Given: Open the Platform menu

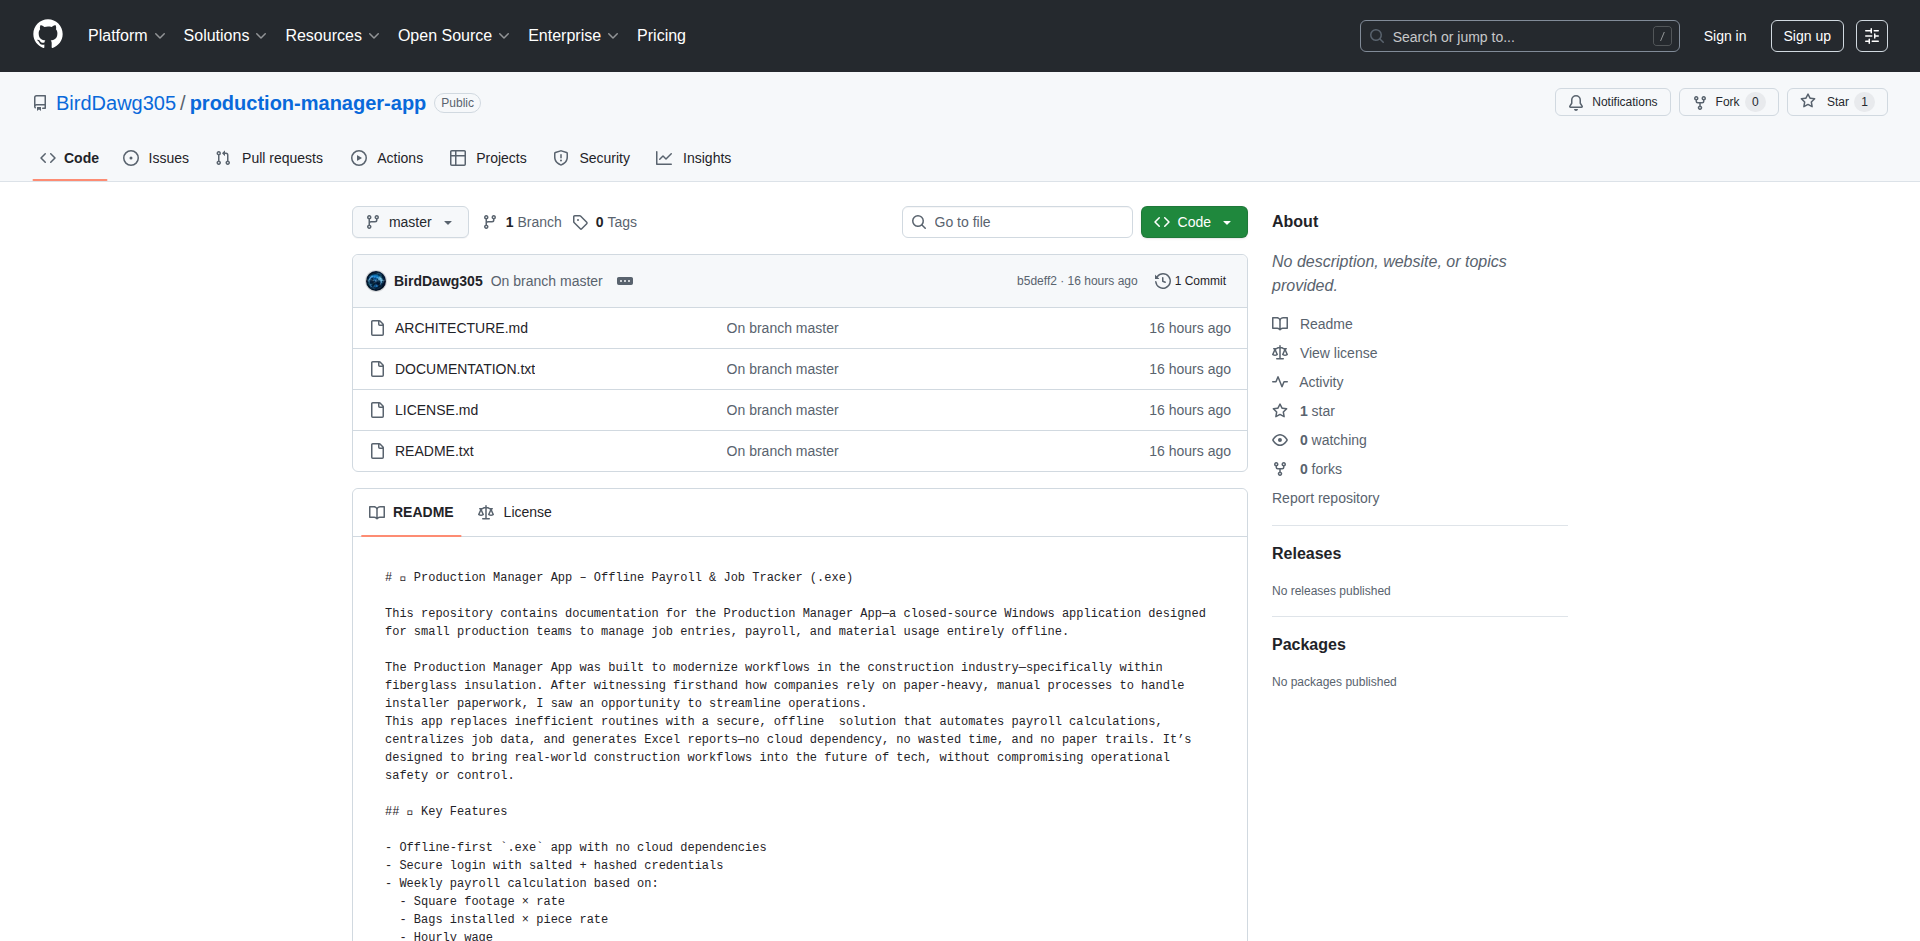Looking at the screenshot, I should point(126,35).
